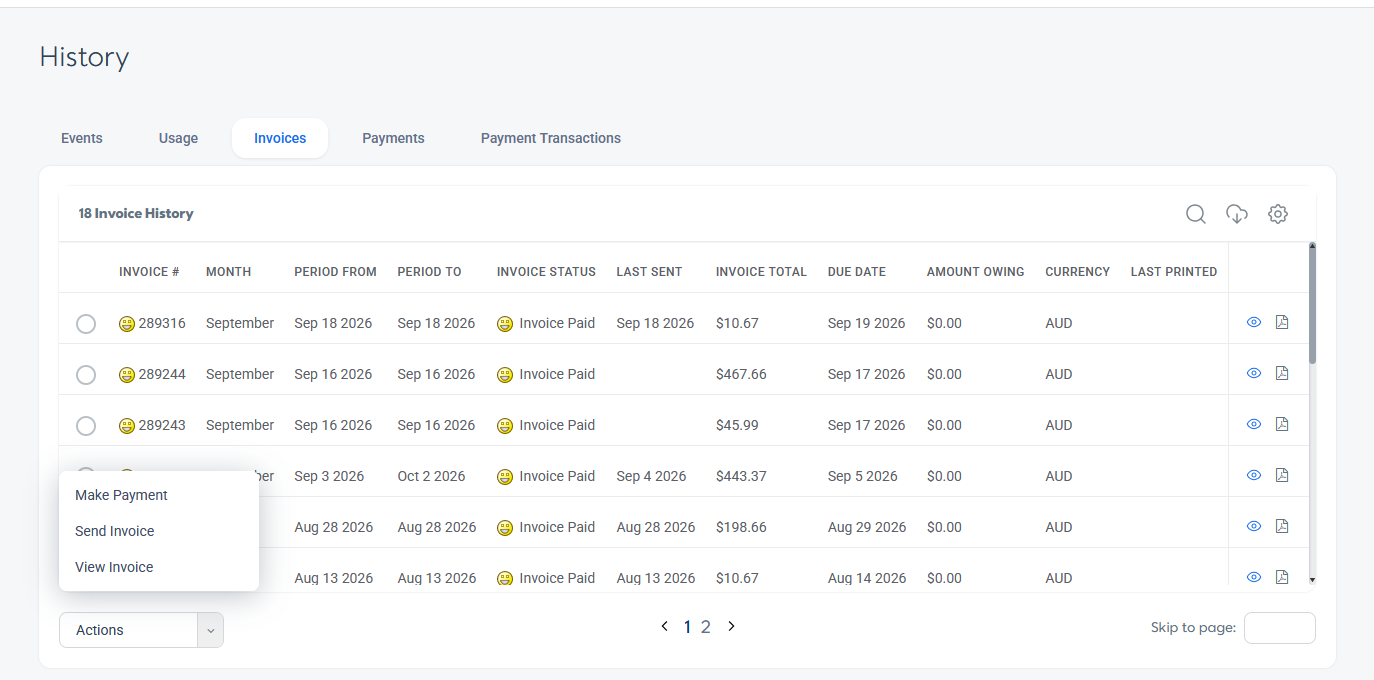Go to next page with right chevron
The image size is (1374, 680).
731,626
